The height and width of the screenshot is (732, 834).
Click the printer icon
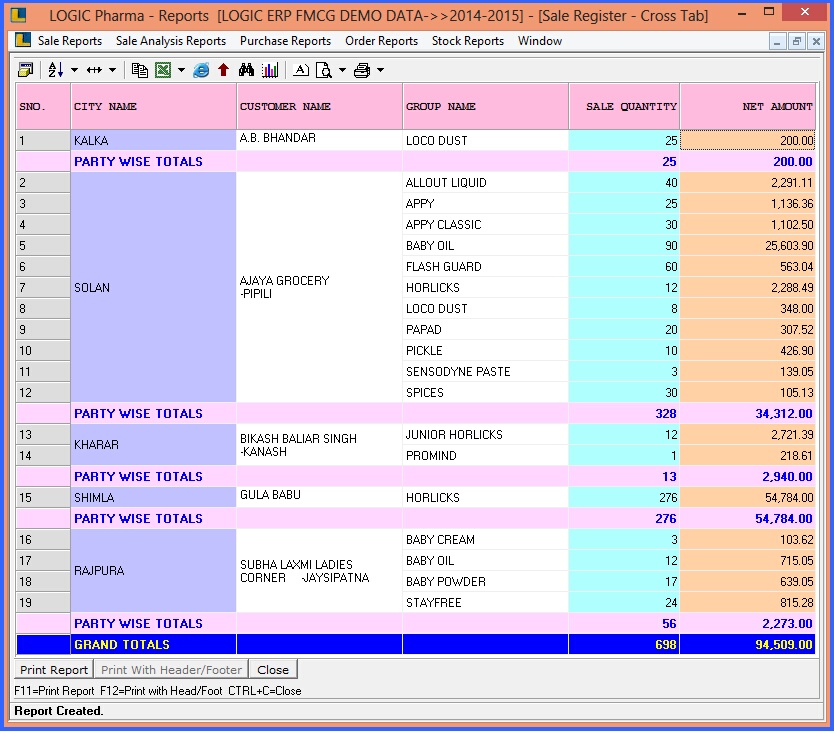[x=362, y=70]
